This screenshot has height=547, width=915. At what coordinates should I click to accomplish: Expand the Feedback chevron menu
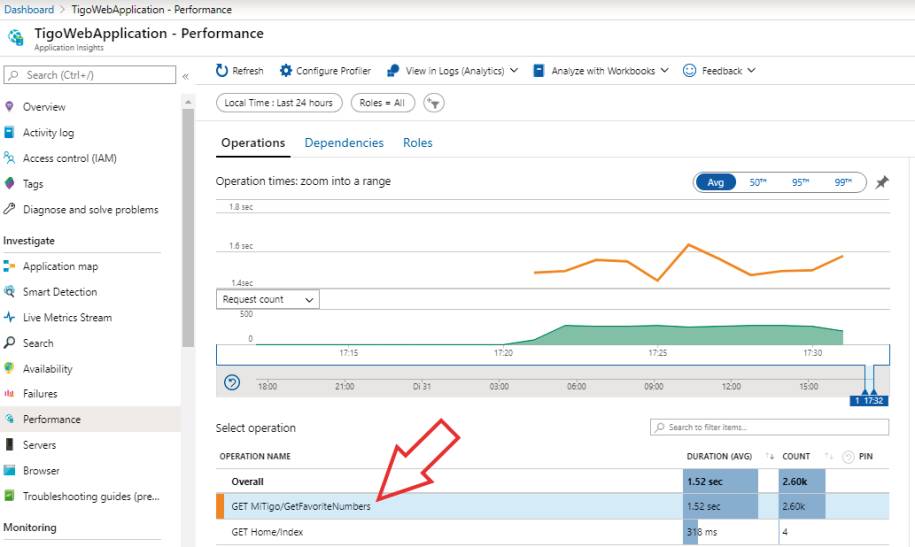click(x=751, y=71)
